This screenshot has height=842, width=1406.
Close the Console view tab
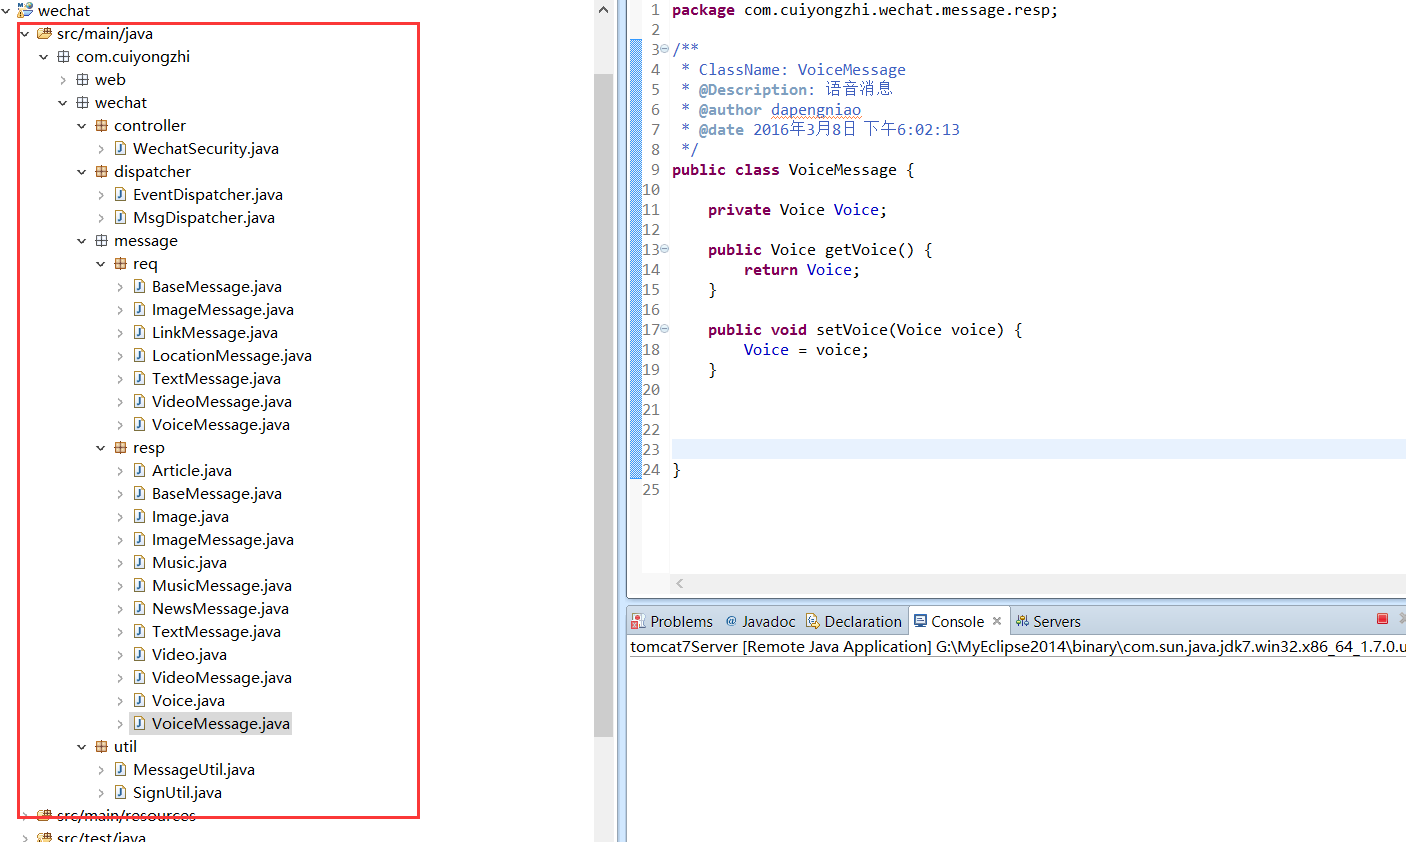pyautogui.click(x=997, y=621)
